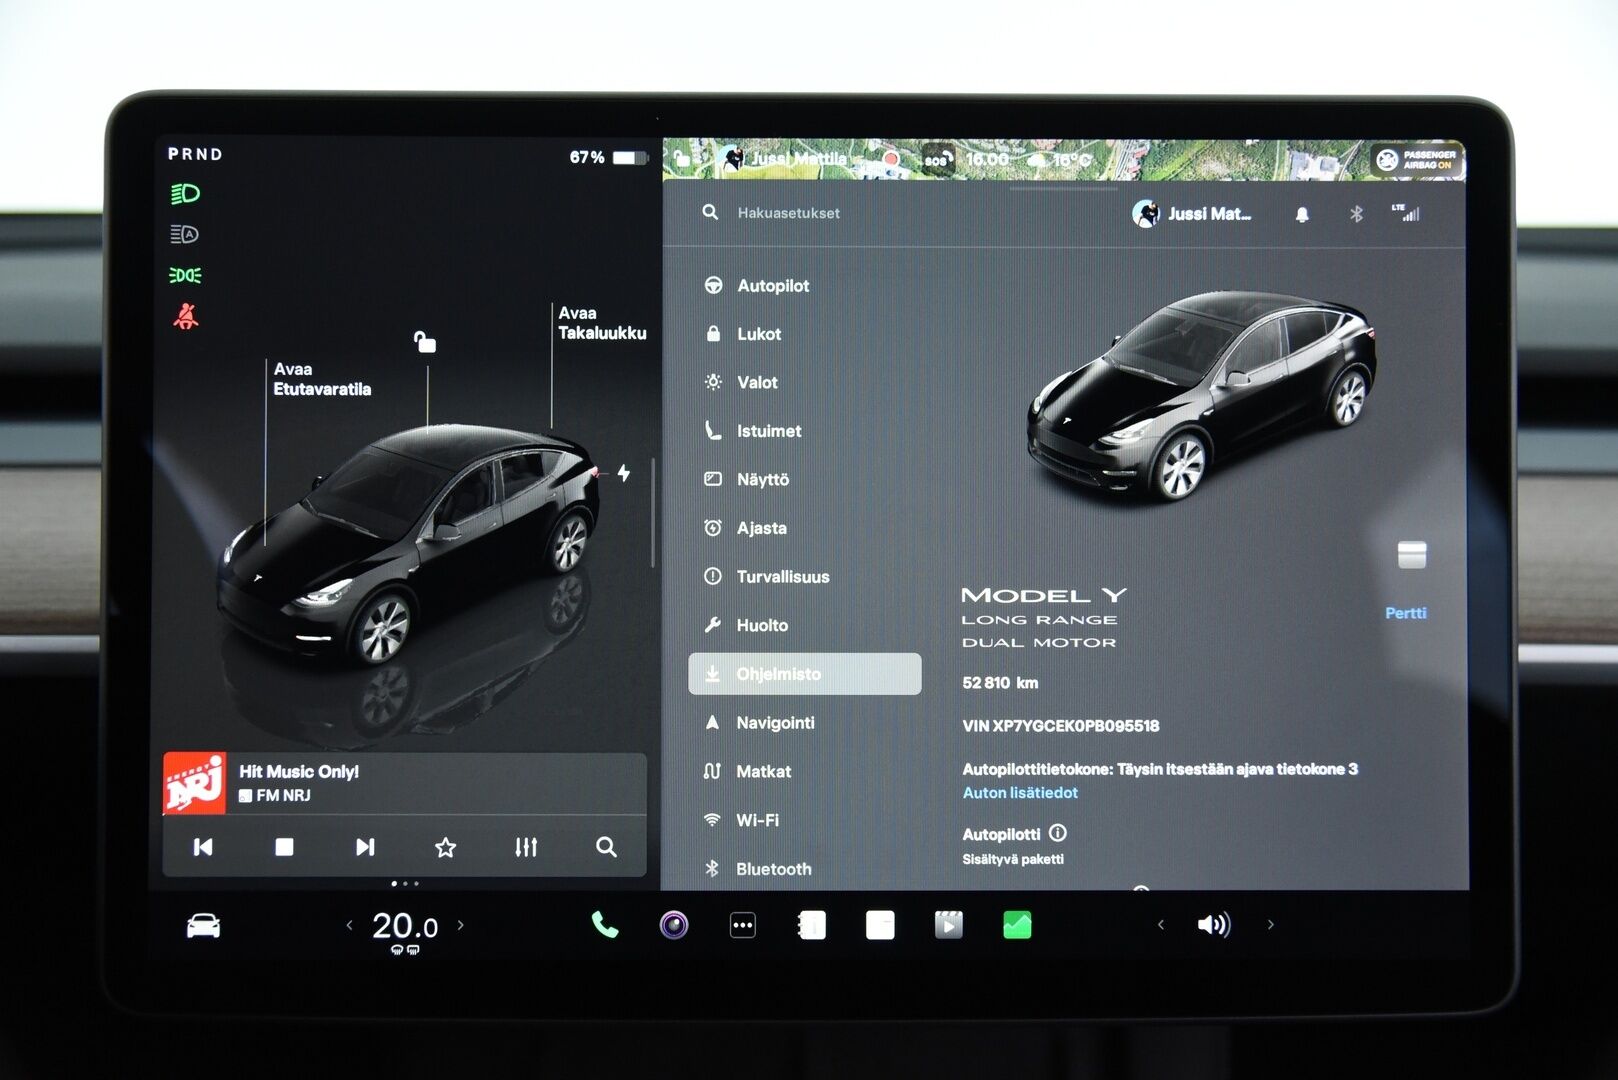
Task: Tap the PRND gear indicator
Action: pos(195,154)
